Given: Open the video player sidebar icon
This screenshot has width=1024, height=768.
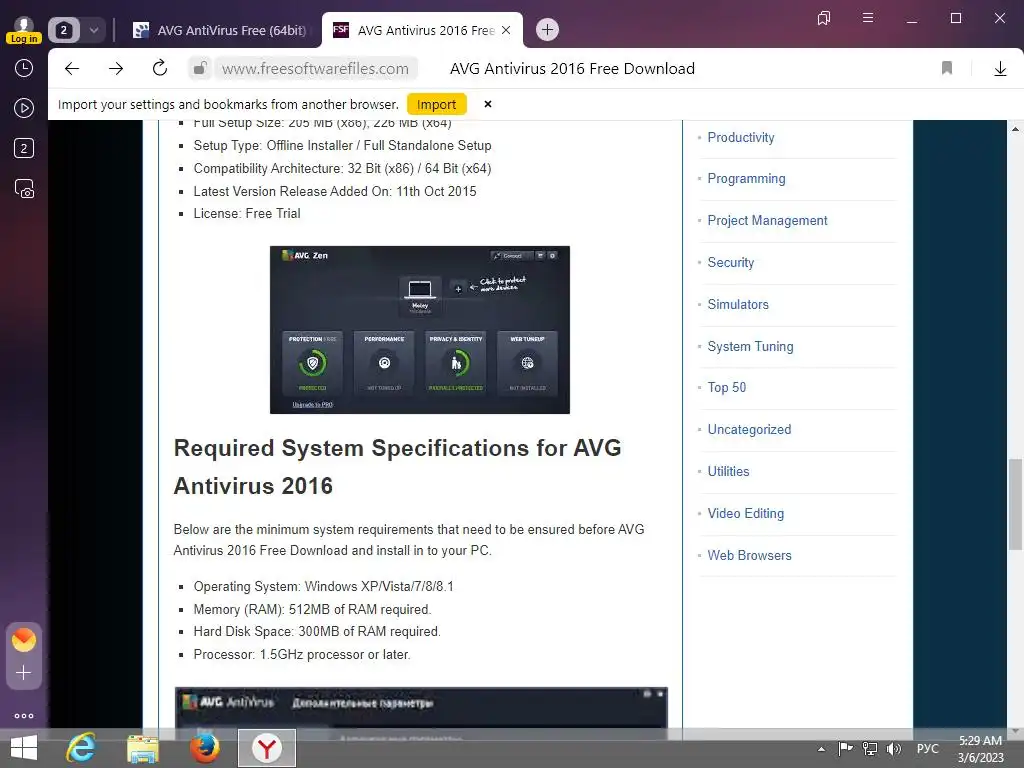Looking at the screenshot, I should tap(24, 108).
